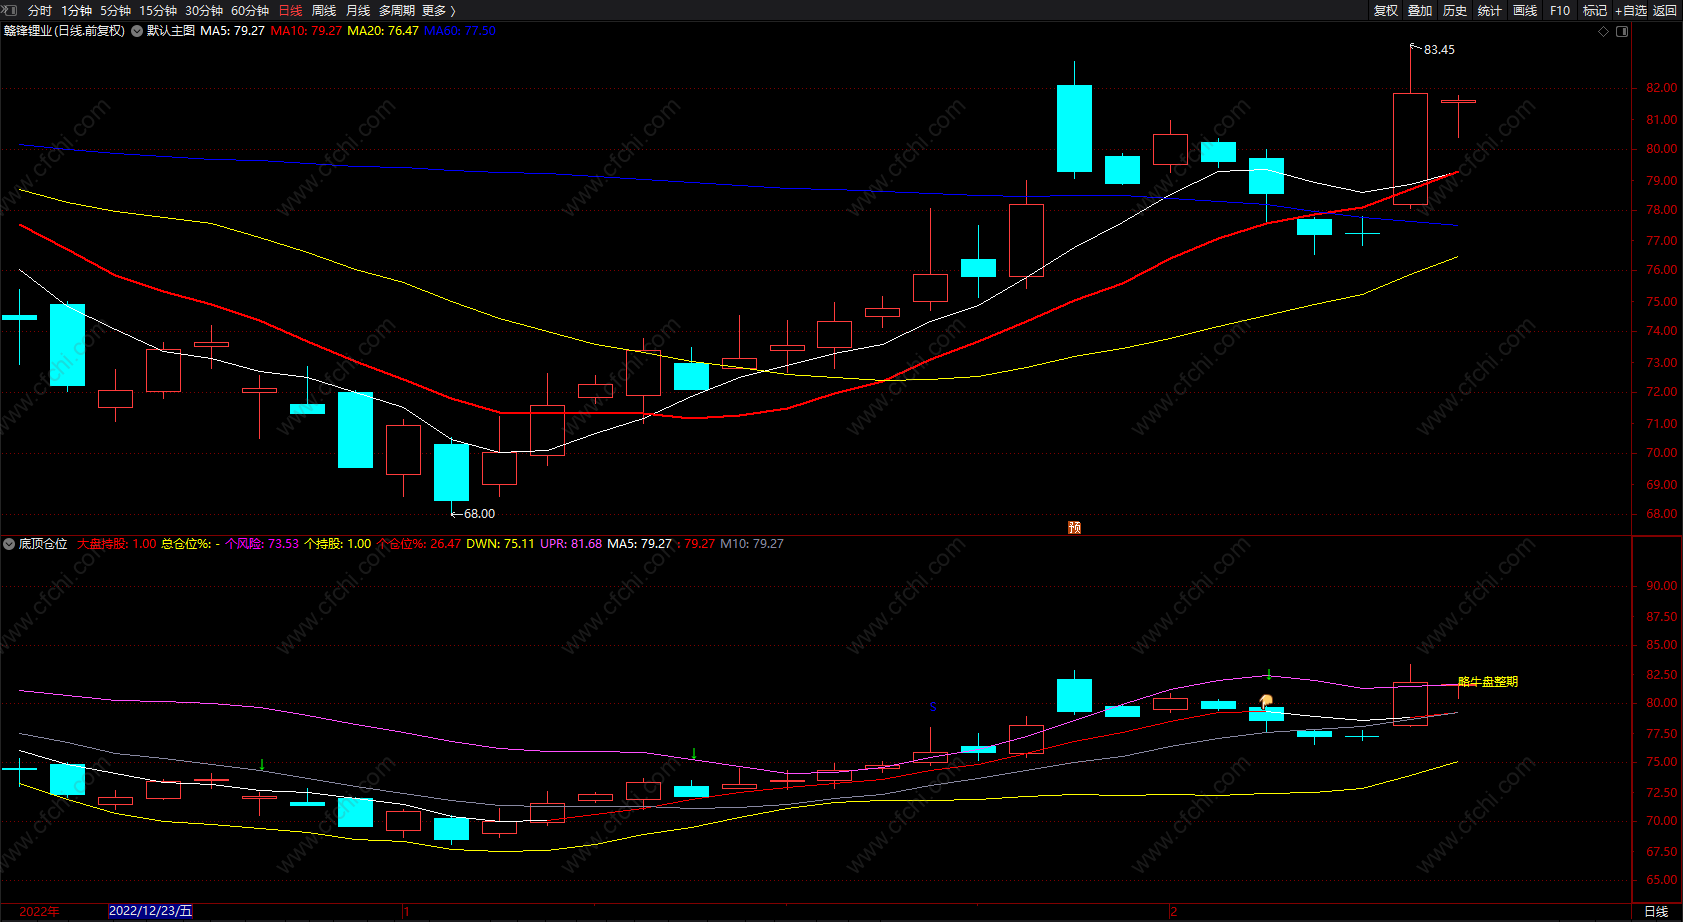Click the 赣锋锂业(日线,前复权) stock title
Viewport: 1683px width, 922px height.
click(x=64, y=31)
